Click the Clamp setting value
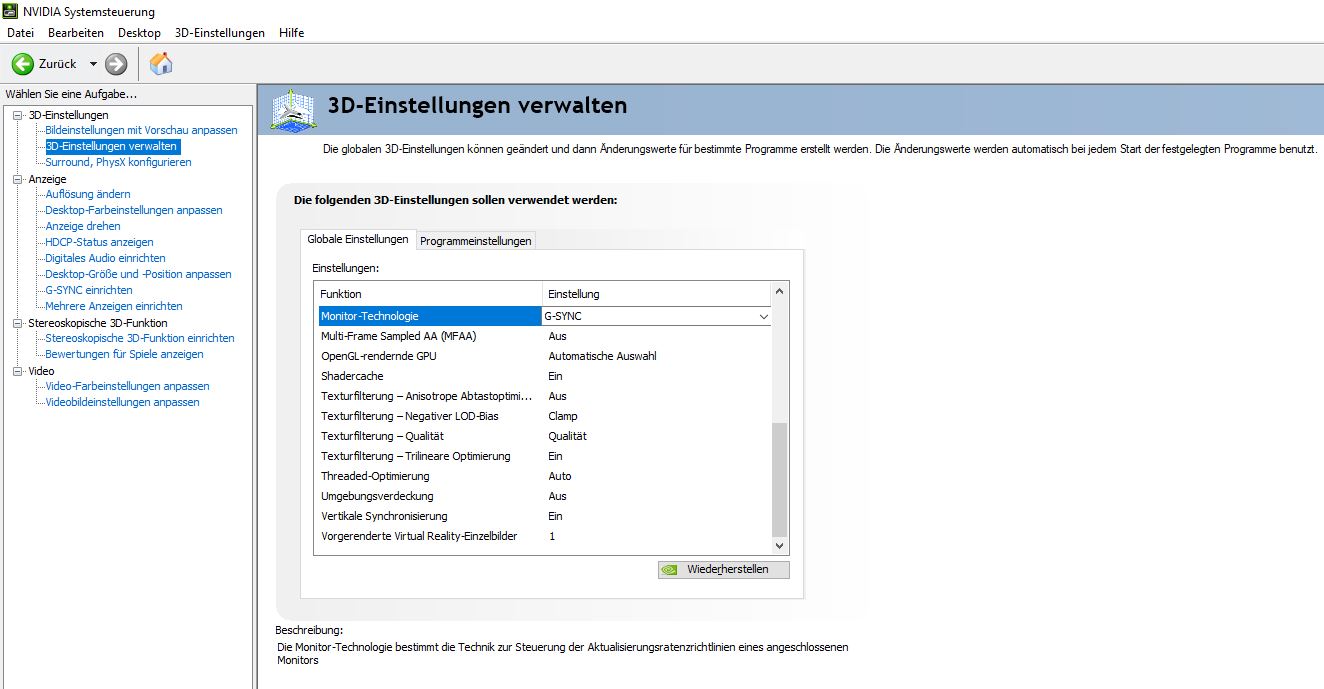Image resolution: width=1324 pixels, height=689 pixels. [563, 416]
